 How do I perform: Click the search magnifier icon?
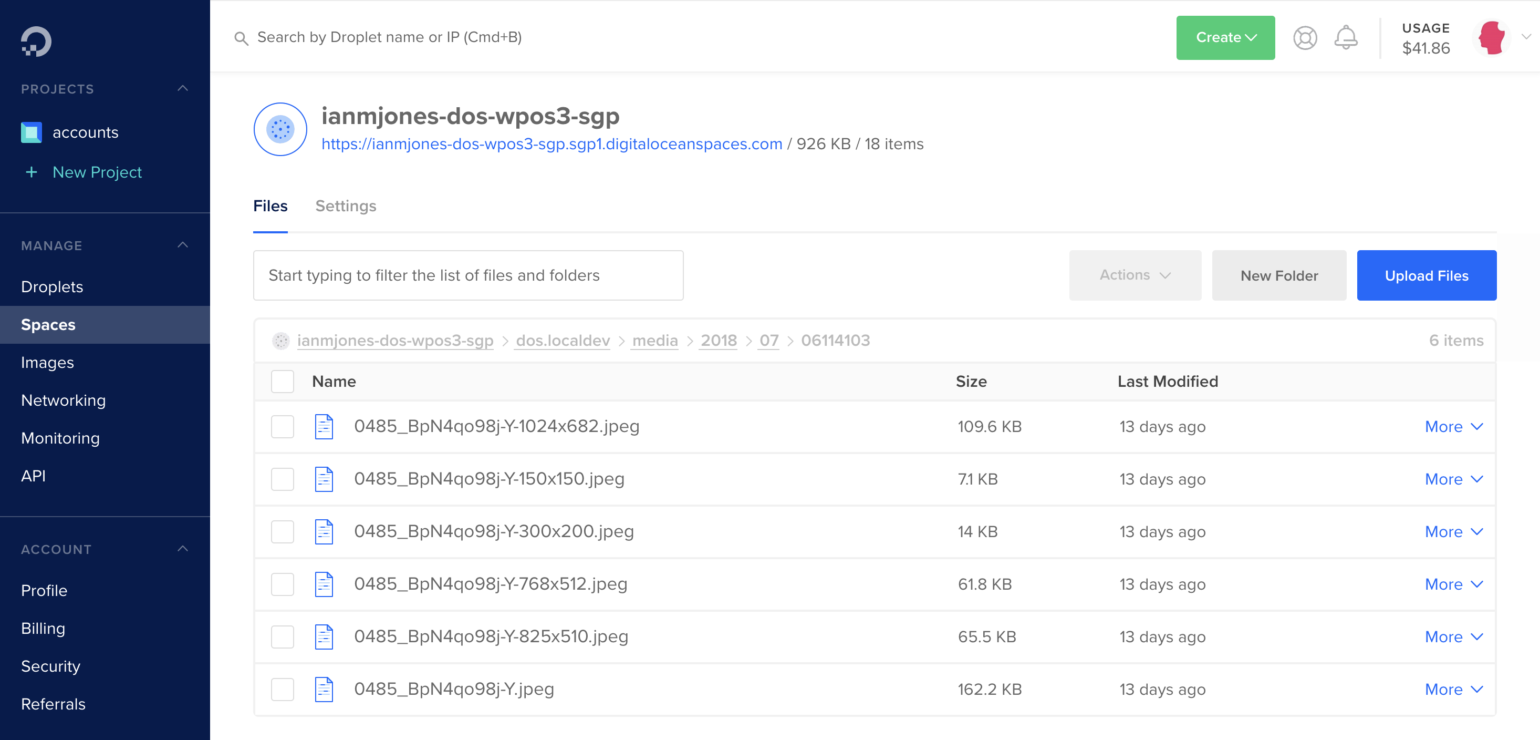click(x=241, y=38)
